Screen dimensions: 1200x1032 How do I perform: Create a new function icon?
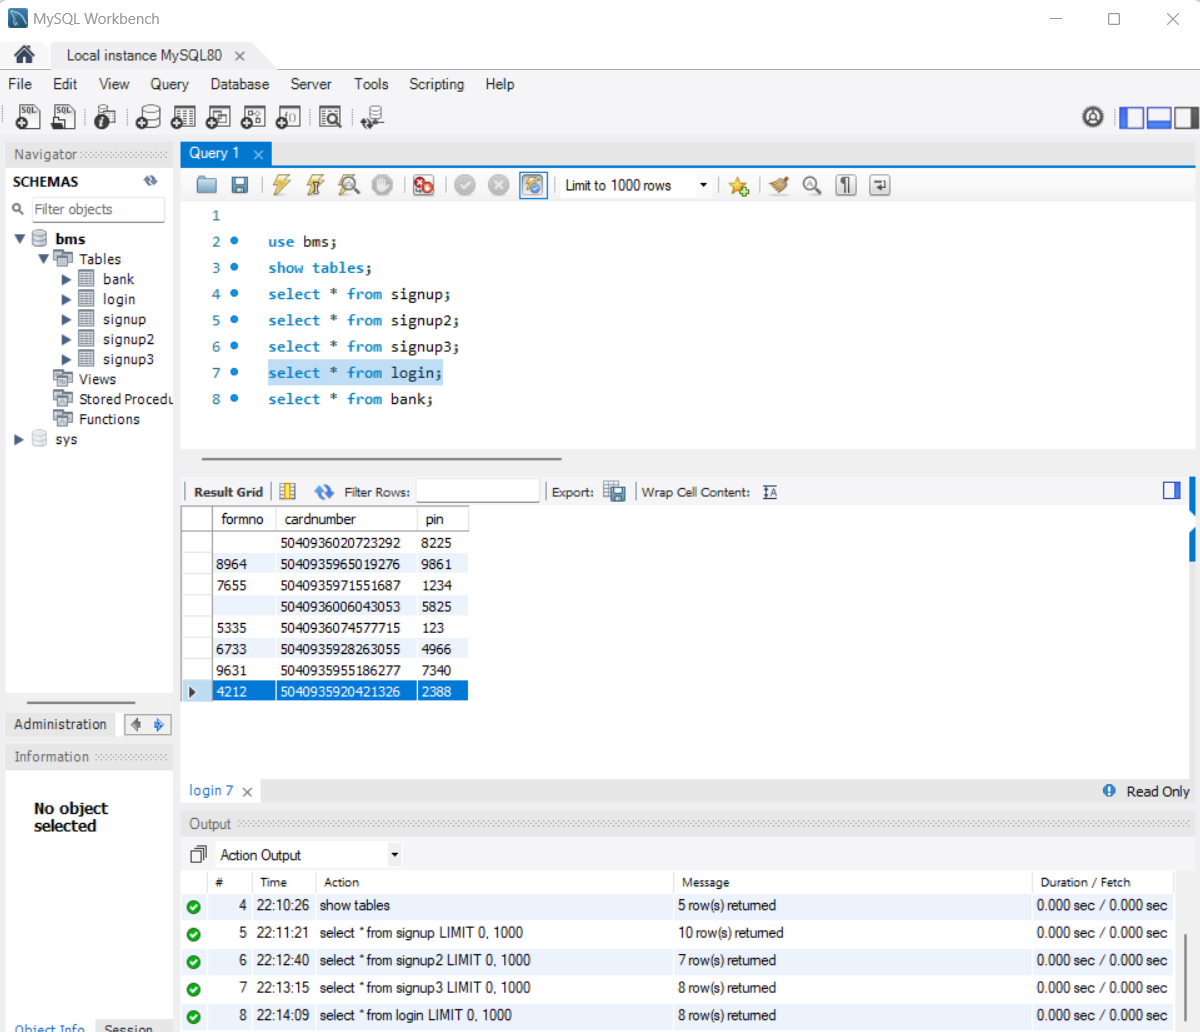coord(288,117)
